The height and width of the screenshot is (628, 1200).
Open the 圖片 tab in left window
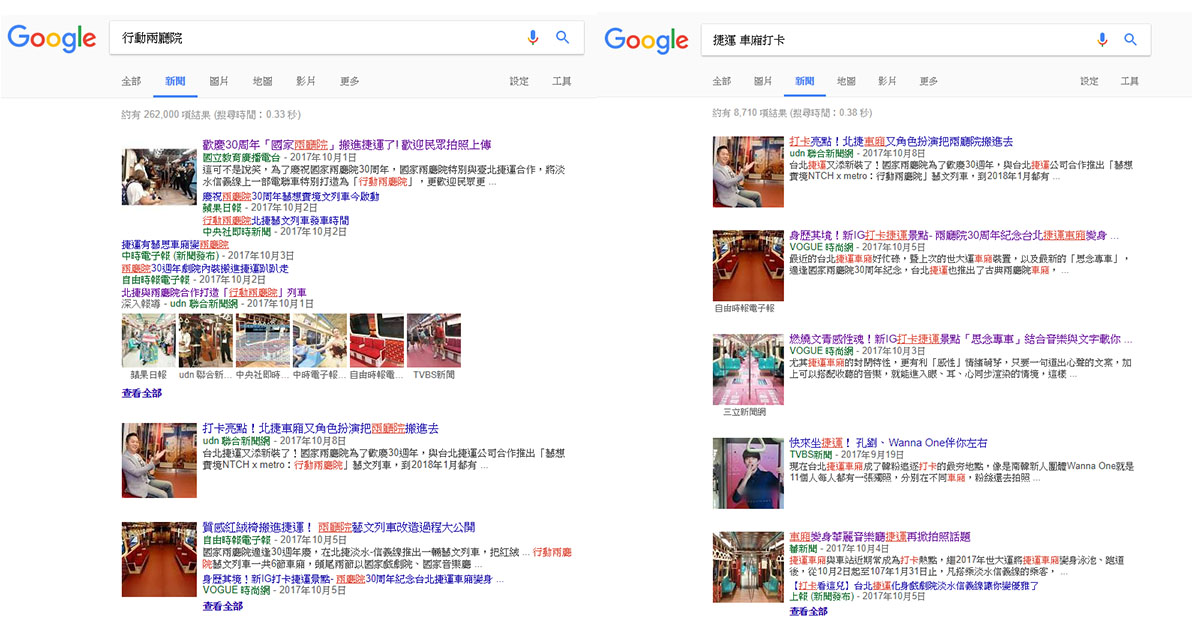click(x=218, y=81)
